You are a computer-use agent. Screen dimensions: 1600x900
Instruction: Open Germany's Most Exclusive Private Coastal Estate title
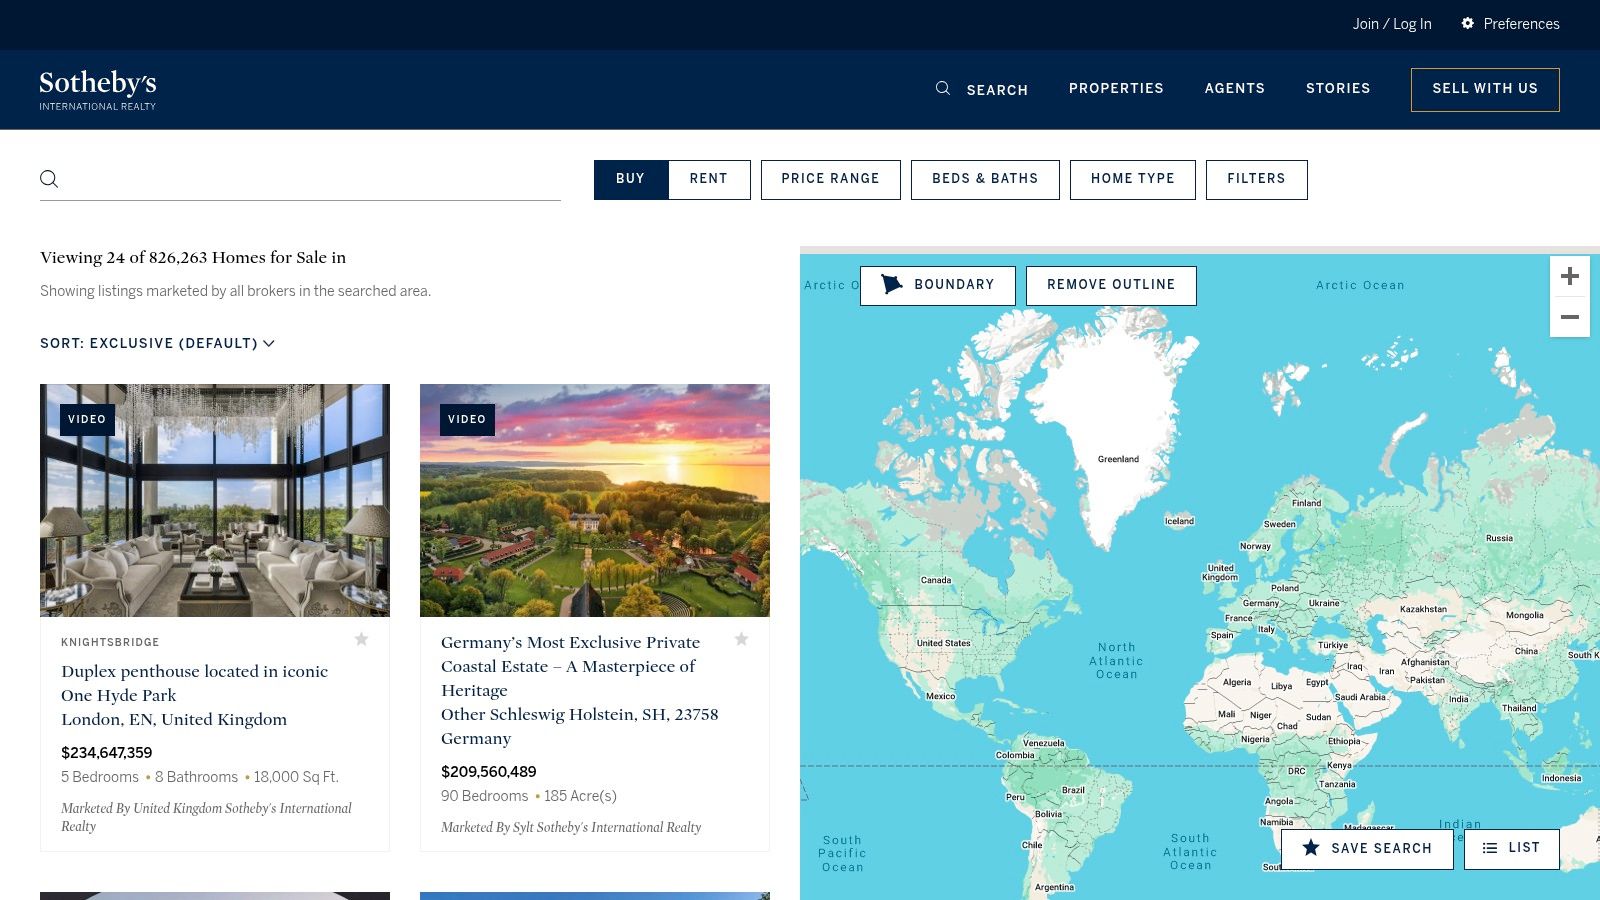pyautogui.click(x=570, y=666)
